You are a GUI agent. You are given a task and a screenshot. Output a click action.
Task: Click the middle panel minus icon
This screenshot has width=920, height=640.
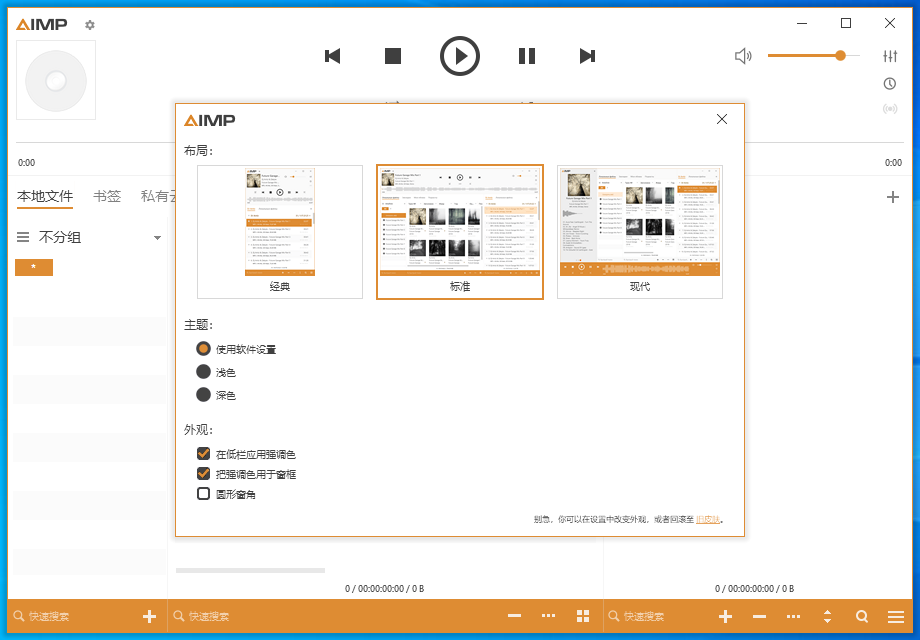coord(515,616)
